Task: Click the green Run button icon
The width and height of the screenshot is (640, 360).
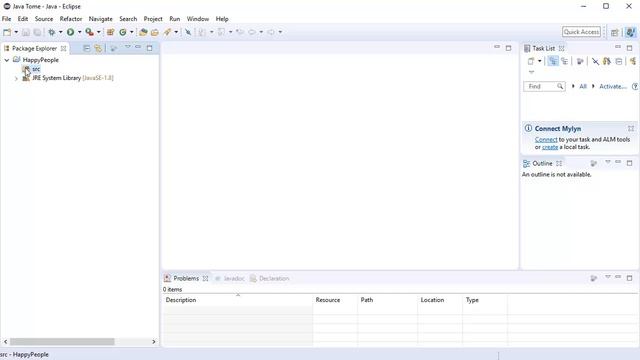Action: pos(70,32)
